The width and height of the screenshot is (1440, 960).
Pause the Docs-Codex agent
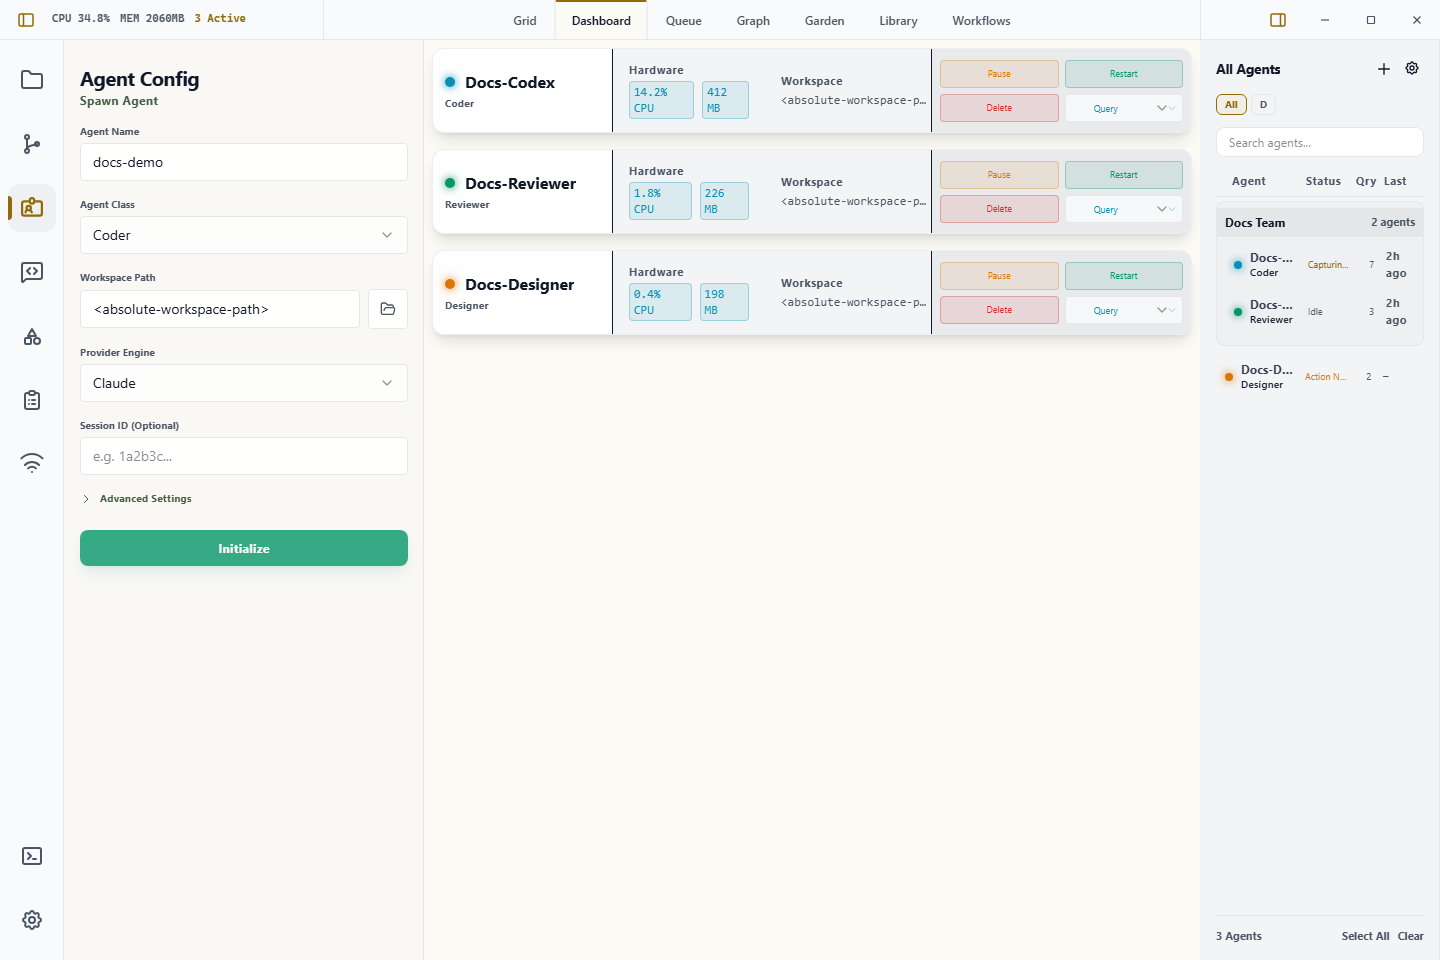point(999,74)
